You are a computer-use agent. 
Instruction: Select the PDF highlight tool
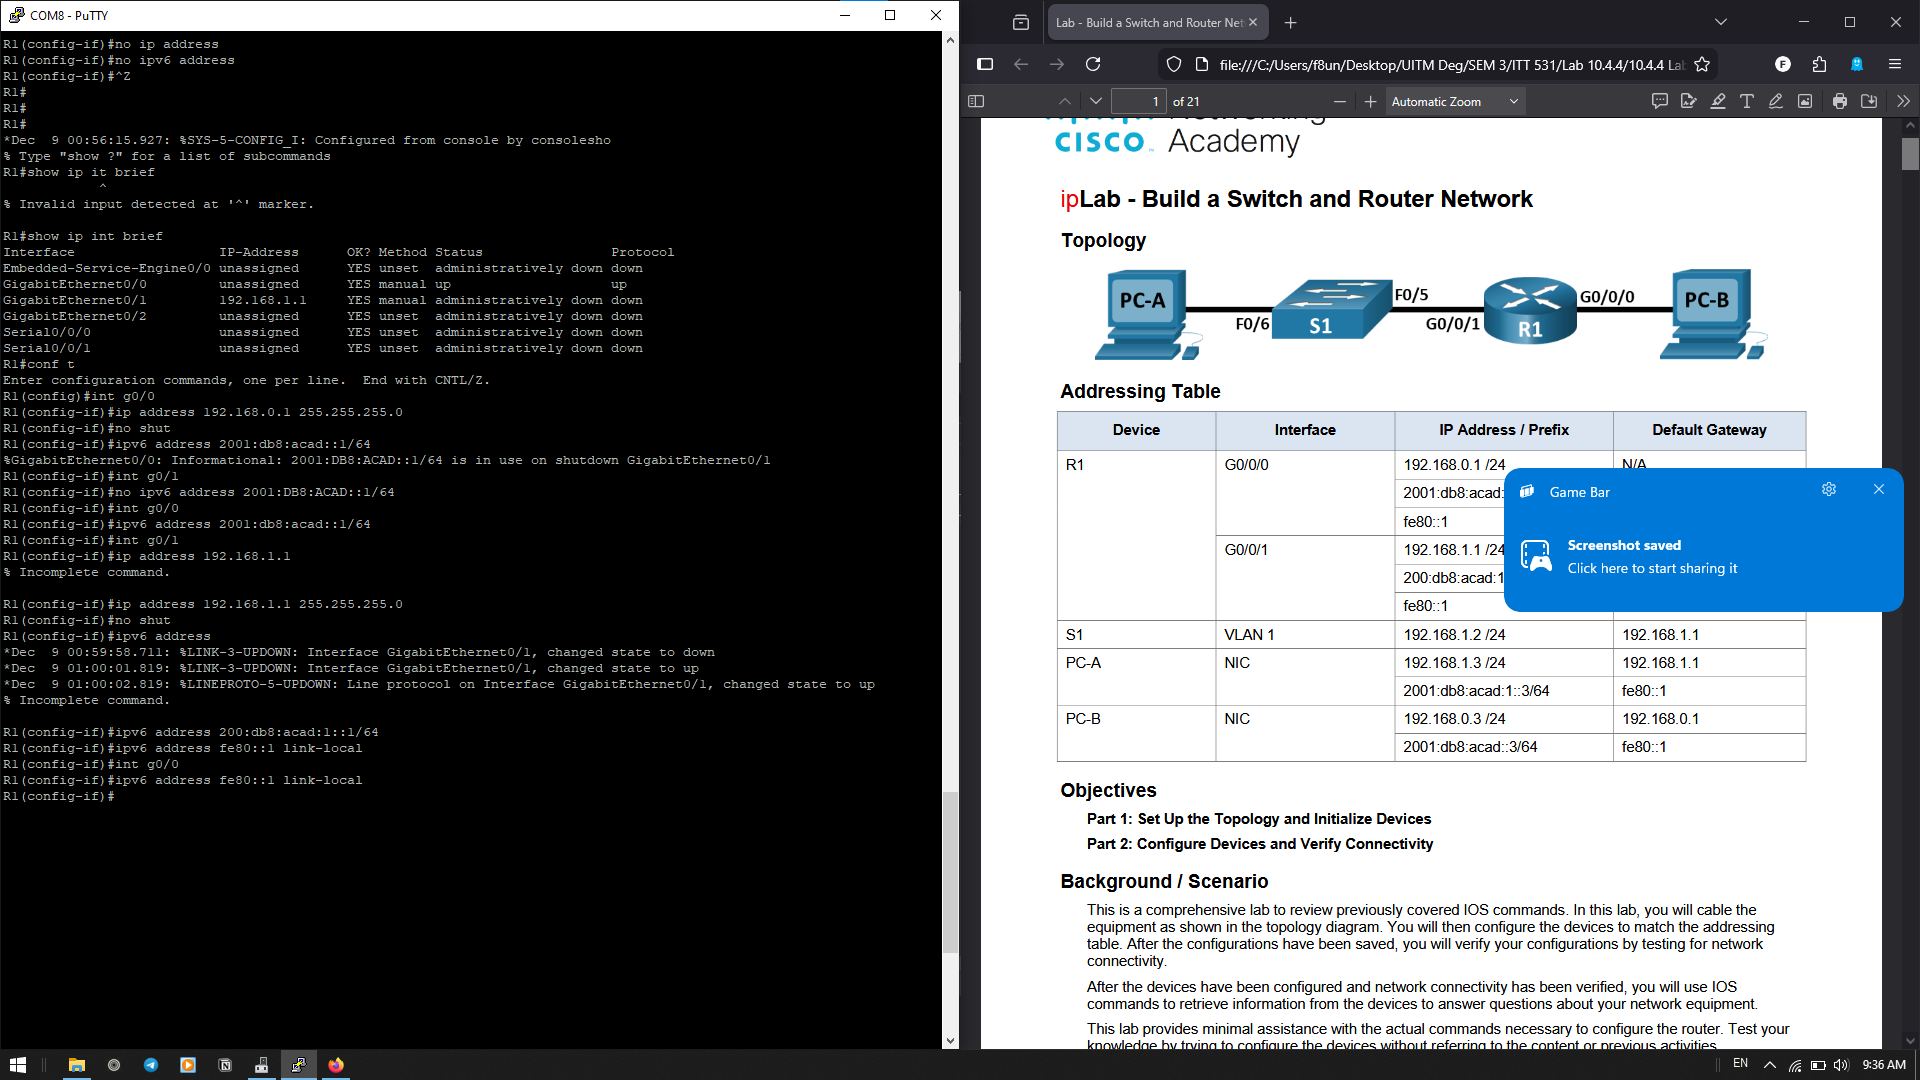click(1718, 101)
